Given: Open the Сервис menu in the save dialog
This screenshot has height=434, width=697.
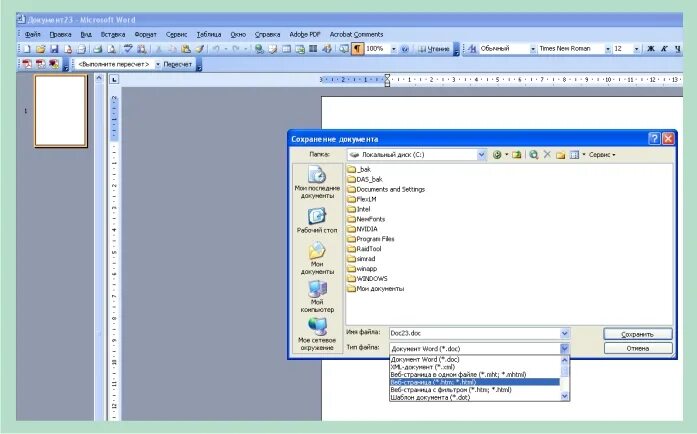Looking at the screenshot, I should 602,155.
